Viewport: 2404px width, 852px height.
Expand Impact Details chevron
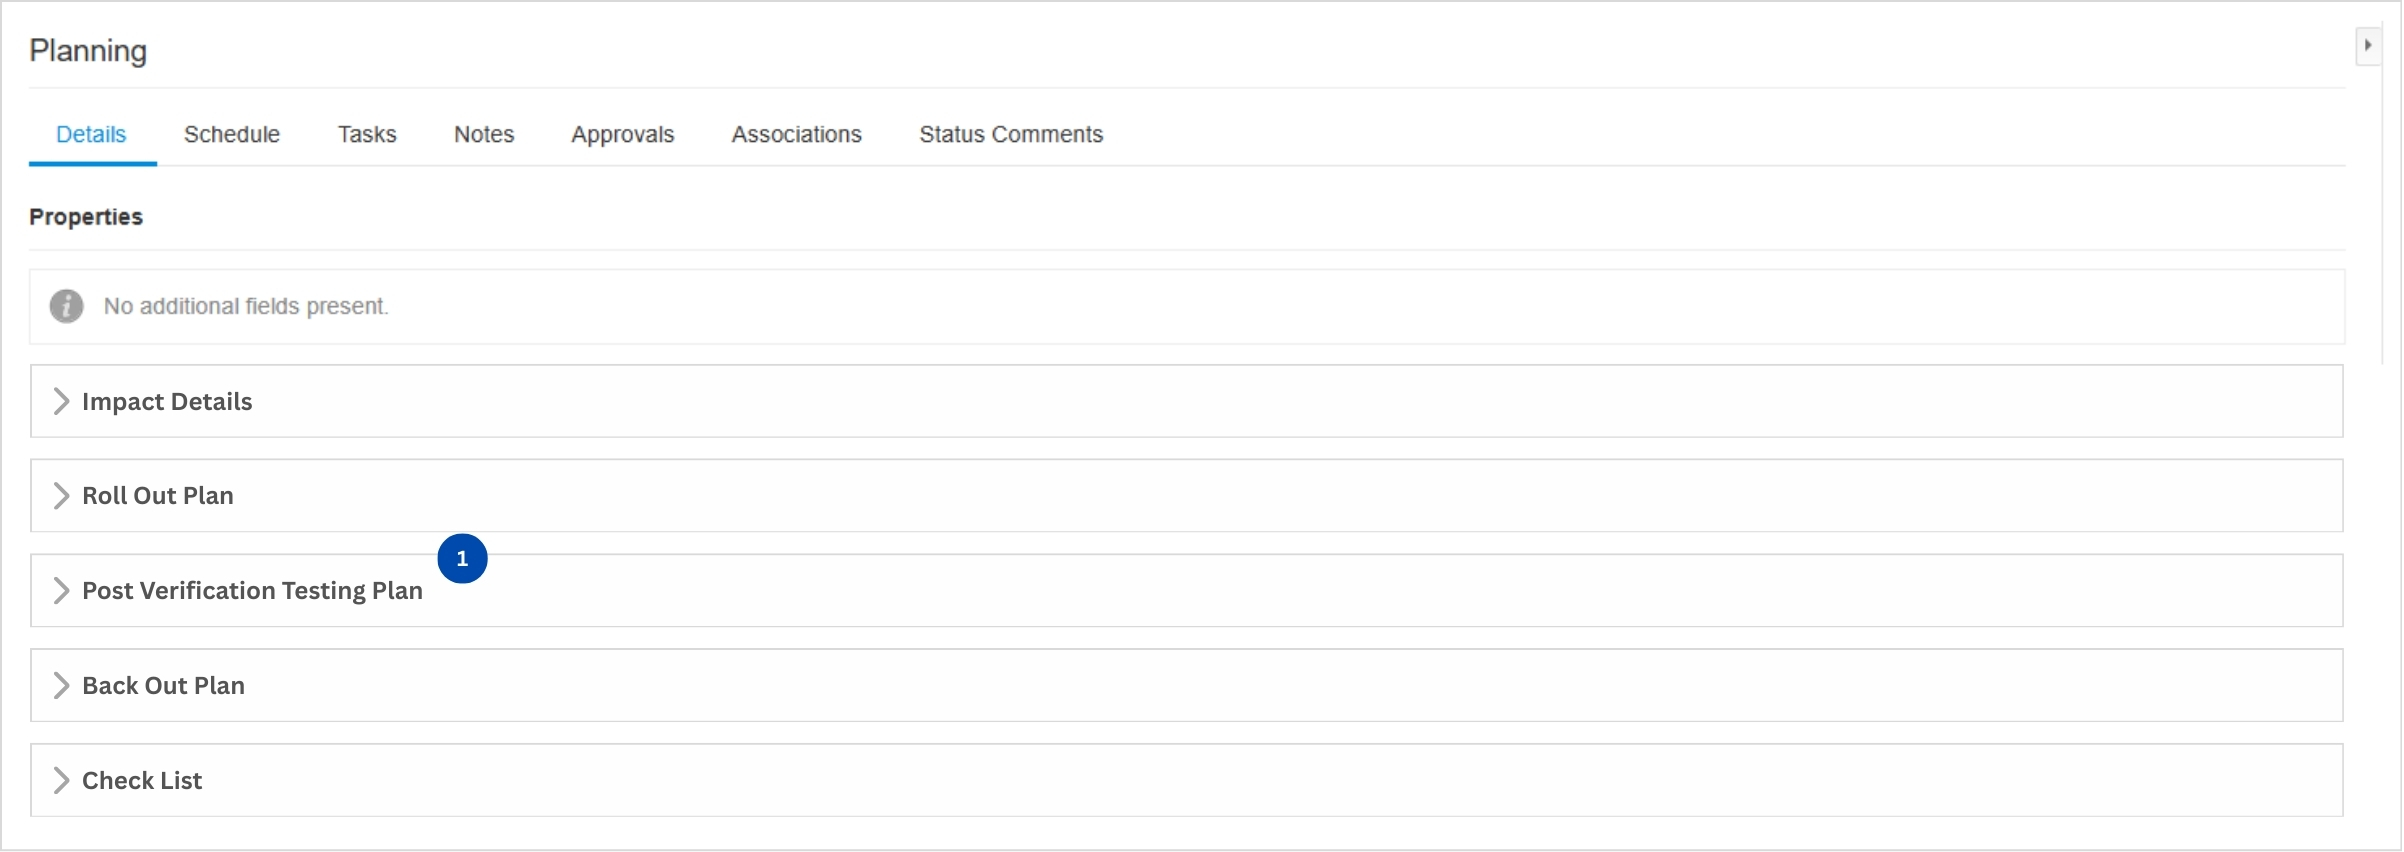(61, 401)
